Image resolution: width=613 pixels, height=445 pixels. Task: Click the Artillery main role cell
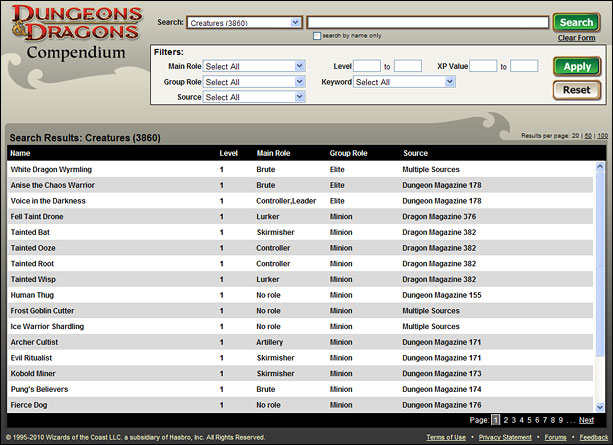[269, 342]
